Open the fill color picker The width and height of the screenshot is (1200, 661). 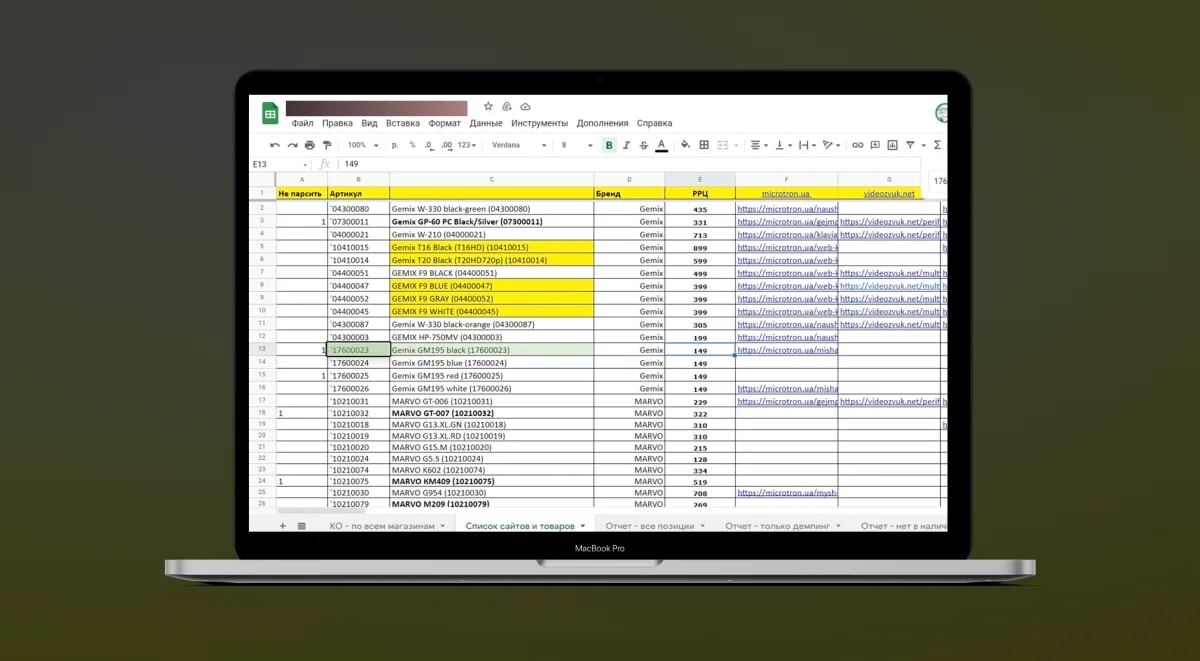(685, 145)
